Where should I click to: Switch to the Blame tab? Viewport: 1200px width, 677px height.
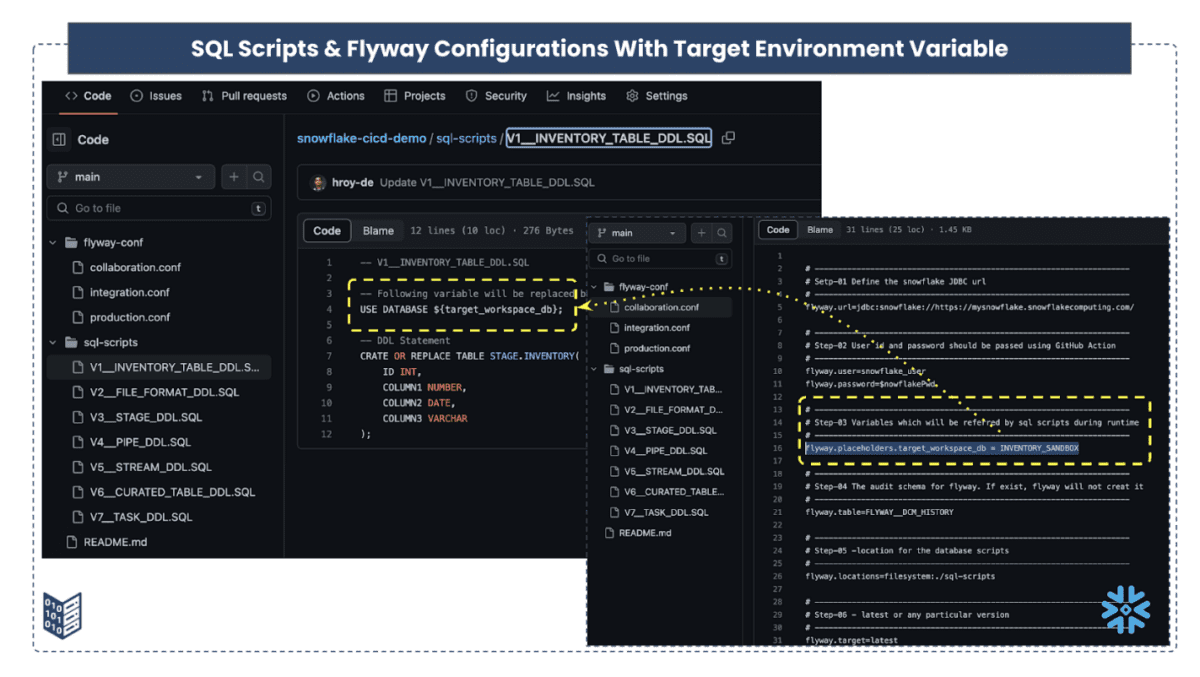[x=378, y=230]
